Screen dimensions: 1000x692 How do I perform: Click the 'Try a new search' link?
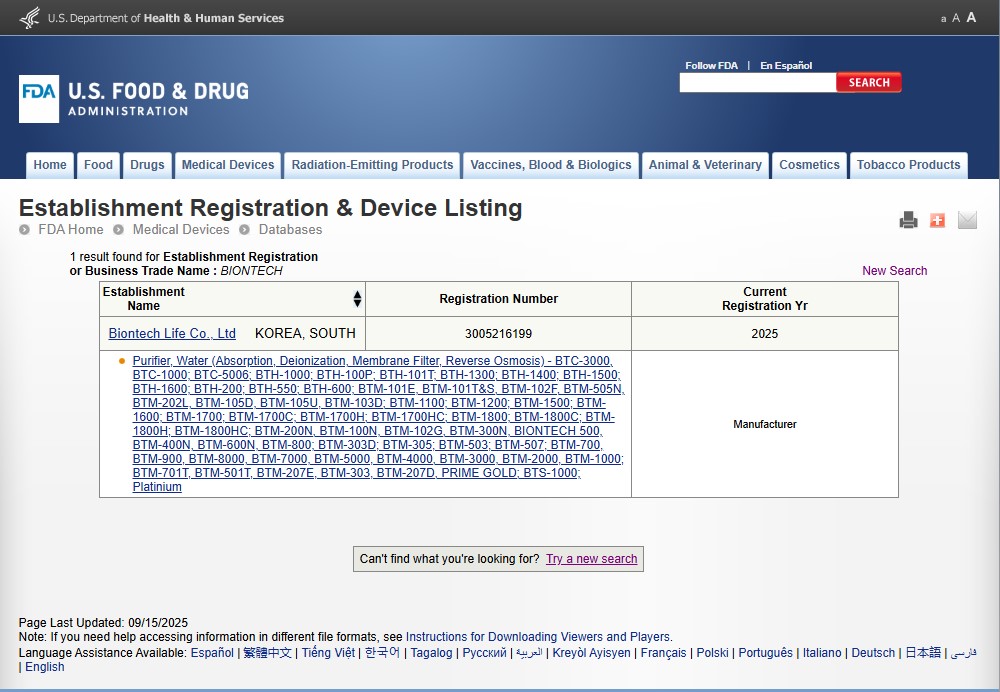[x=591, y=559]
